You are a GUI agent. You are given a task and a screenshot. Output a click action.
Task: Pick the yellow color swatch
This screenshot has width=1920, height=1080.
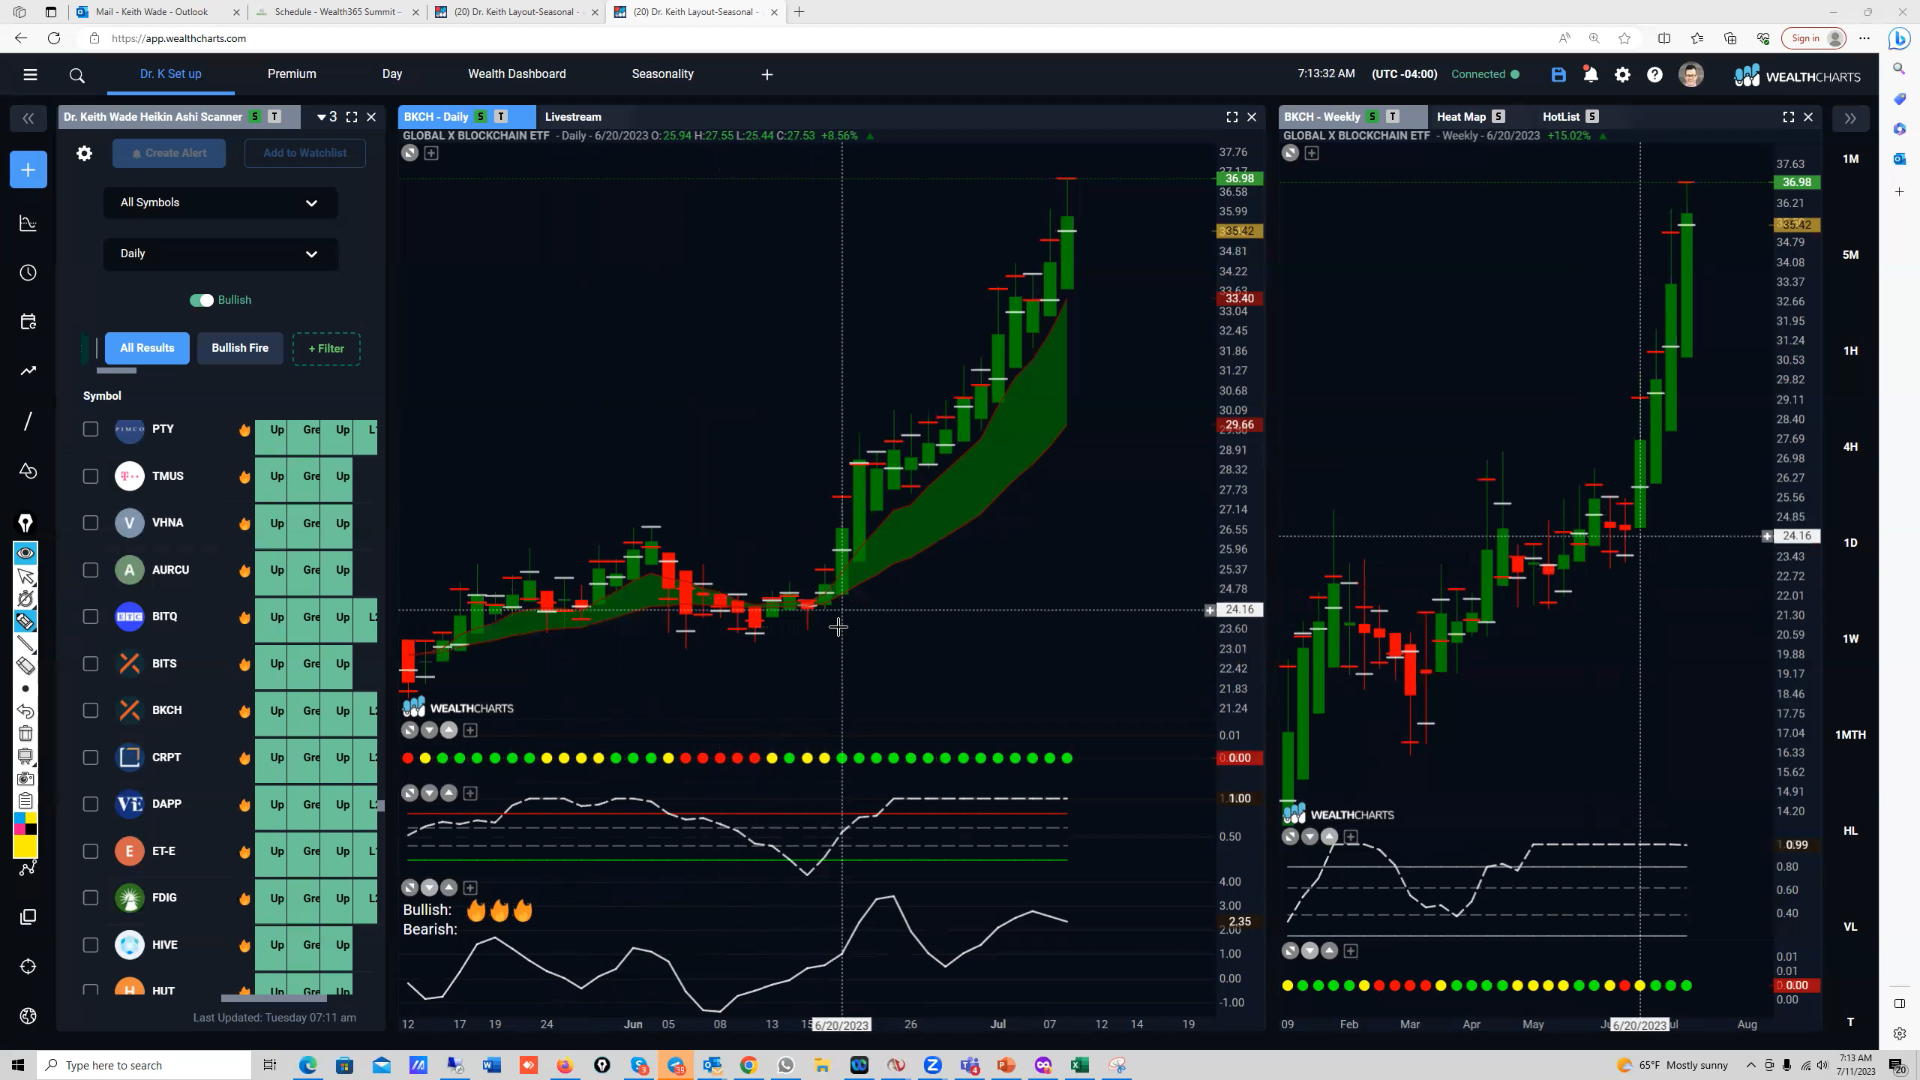(x=25, y=847)
